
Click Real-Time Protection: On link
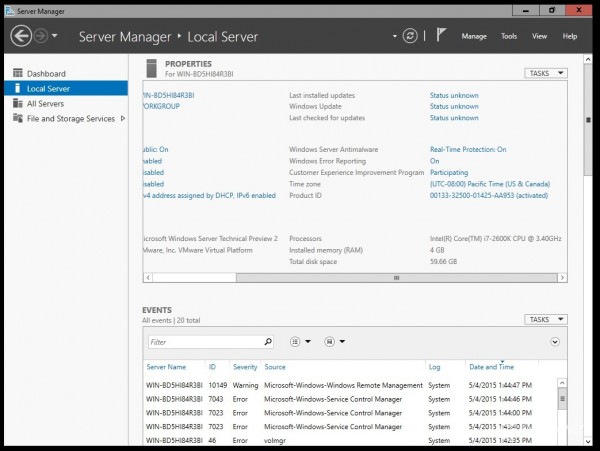(468, 149)
